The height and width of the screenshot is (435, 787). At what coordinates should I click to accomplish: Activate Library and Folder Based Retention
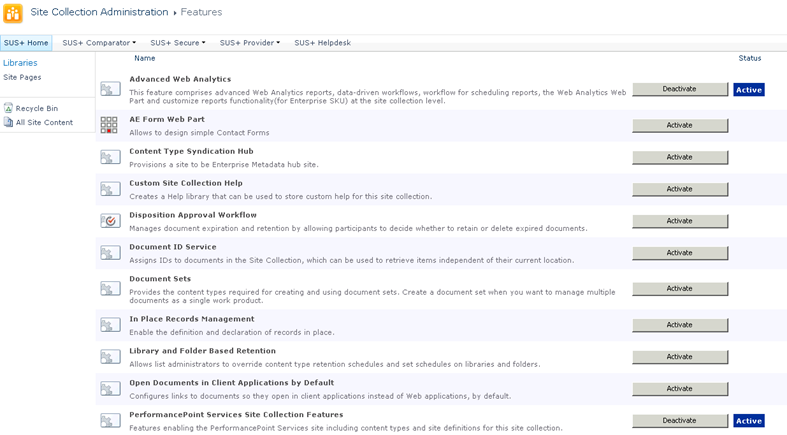[x=680, y=357]
